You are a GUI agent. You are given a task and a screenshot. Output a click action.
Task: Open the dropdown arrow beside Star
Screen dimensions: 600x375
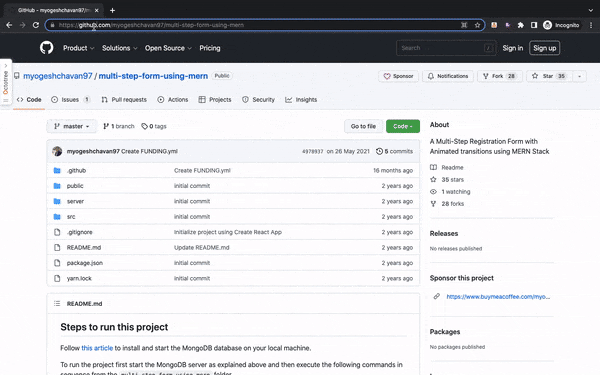point(579,76)
